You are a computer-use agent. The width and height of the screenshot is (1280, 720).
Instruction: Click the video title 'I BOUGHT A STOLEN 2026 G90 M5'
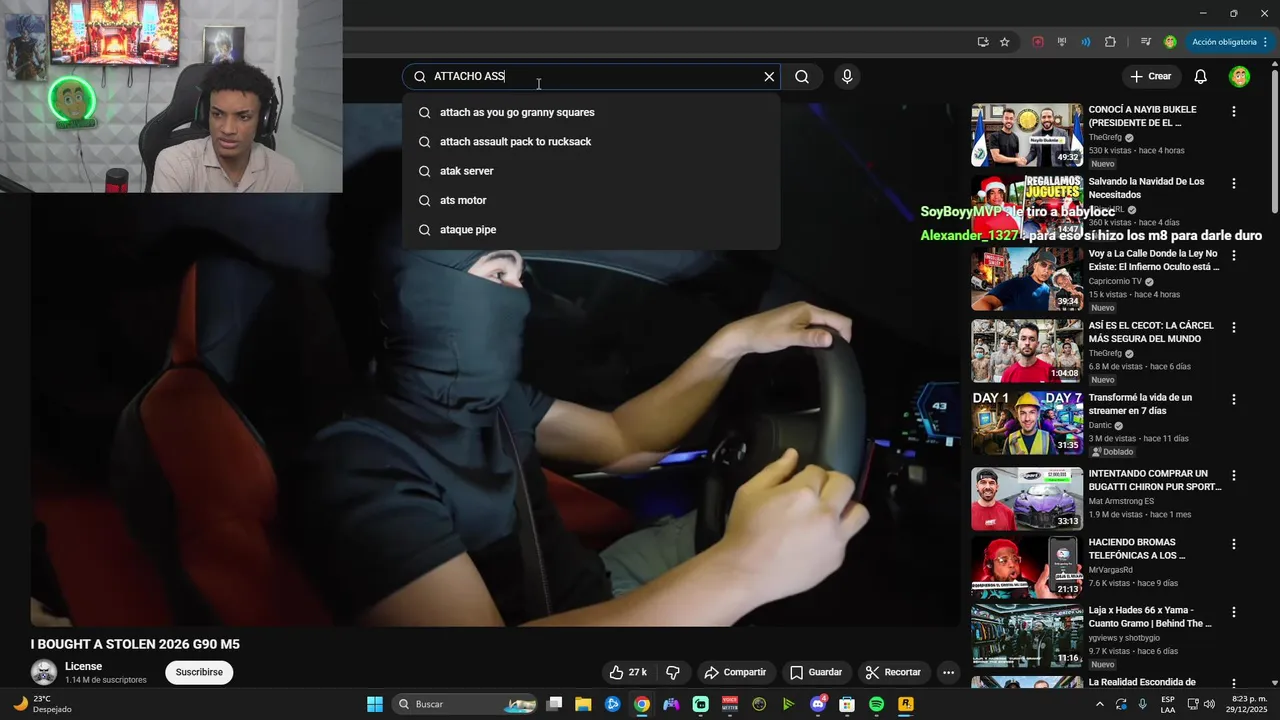[x=135, y=644]
